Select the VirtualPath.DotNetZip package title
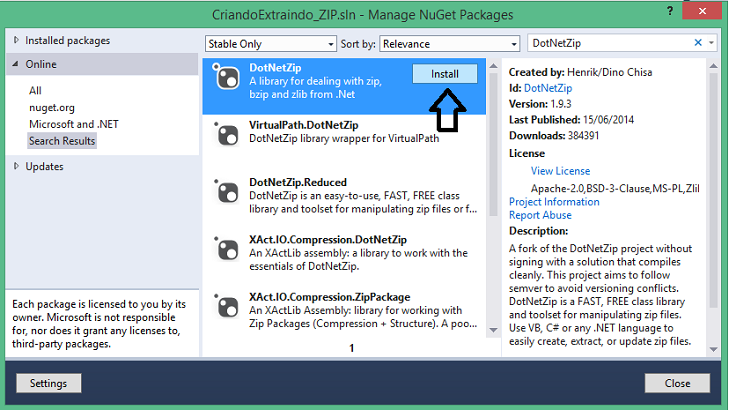Image resolution: width=729 pixels, height=410 pixels. (304, 125)
